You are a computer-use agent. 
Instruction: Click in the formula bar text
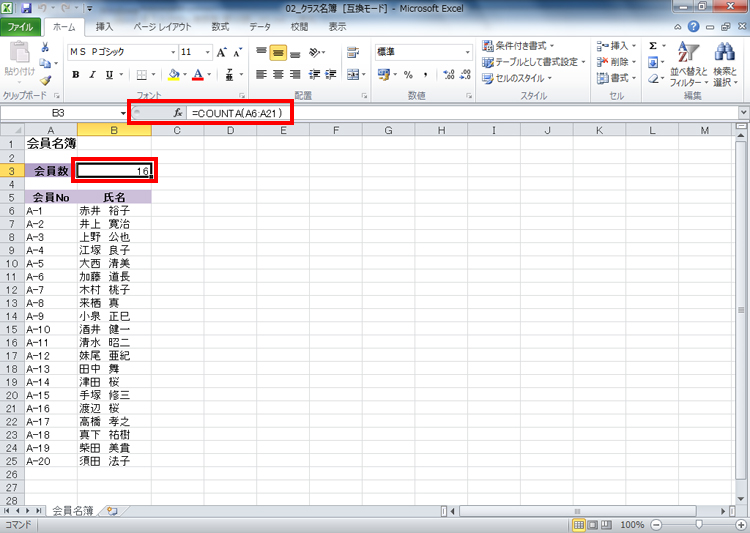coord(237,113)
